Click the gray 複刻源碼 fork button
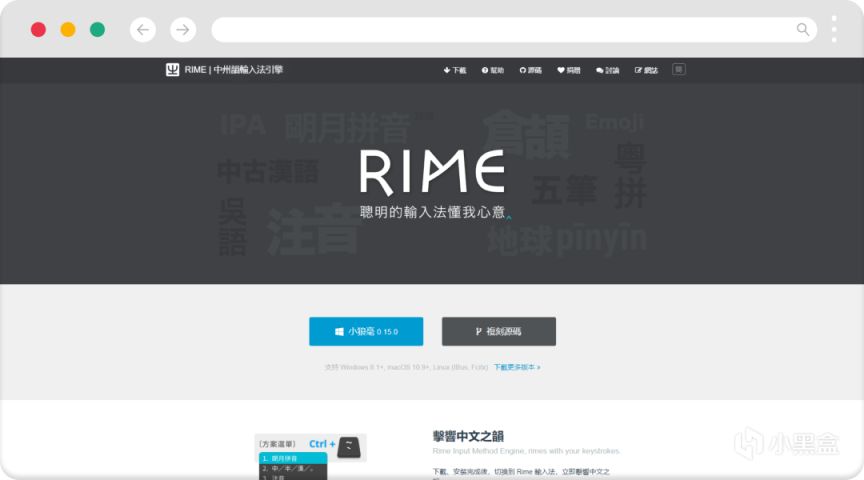This screenshot has width=864, height=480. [499, 331]
